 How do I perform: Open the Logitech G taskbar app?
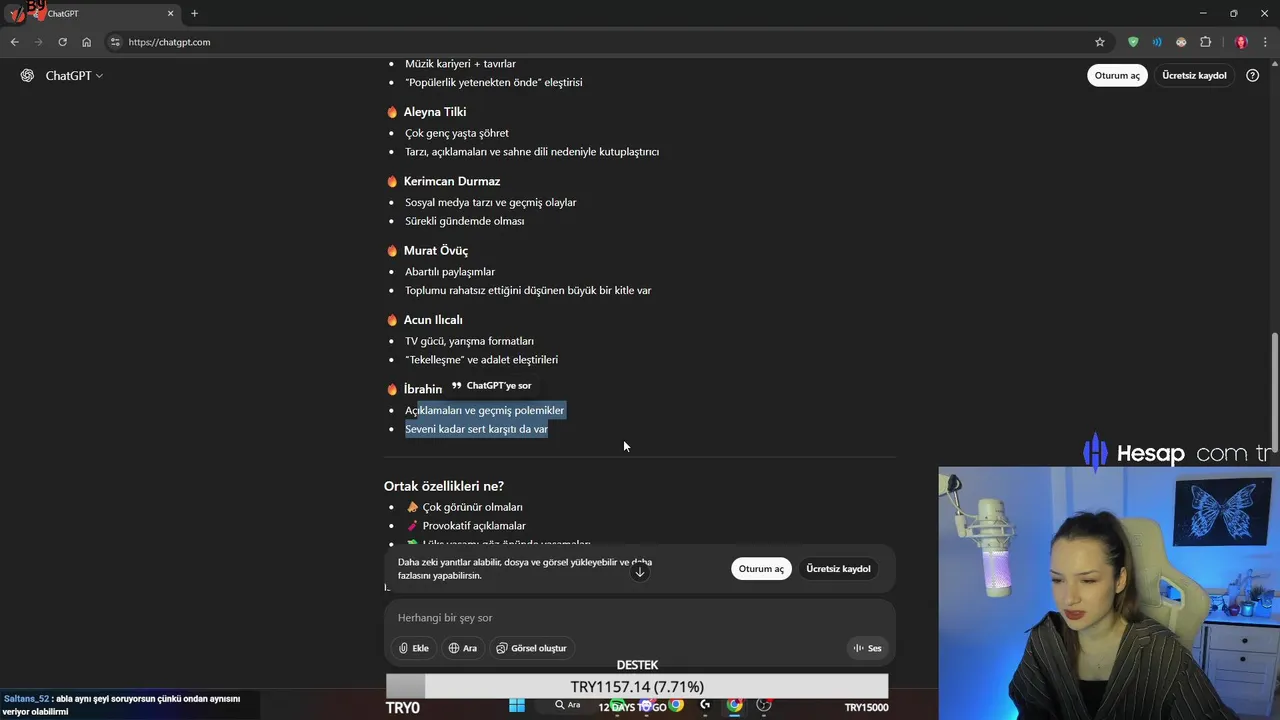pyautogui.click(x=705, y=706)
